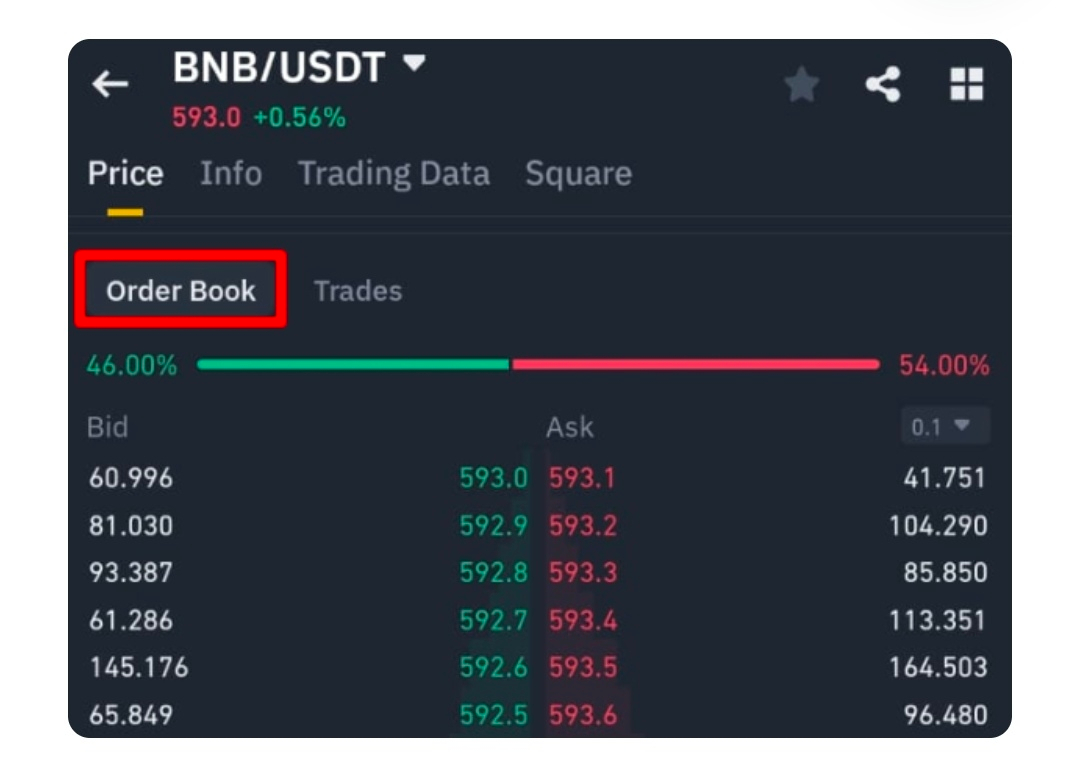Tap bid quantity 145.176
This screenshot has height=768, width=1080.
tap(138, 667)
